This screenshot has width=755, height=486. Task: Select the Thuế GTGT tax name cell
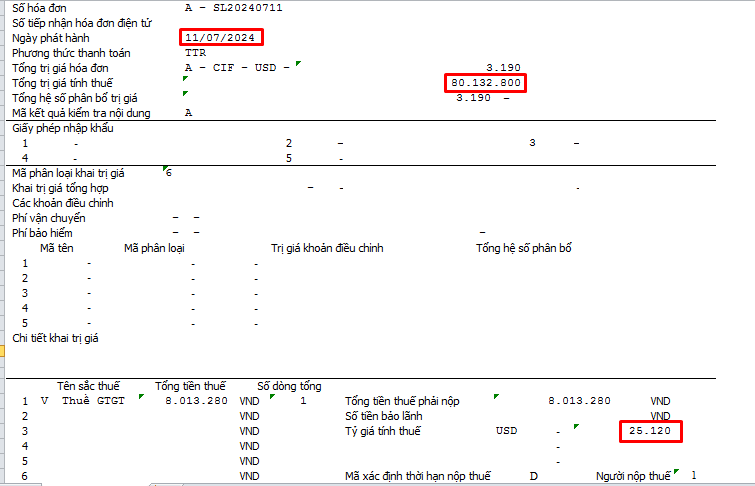coord(93,400)
